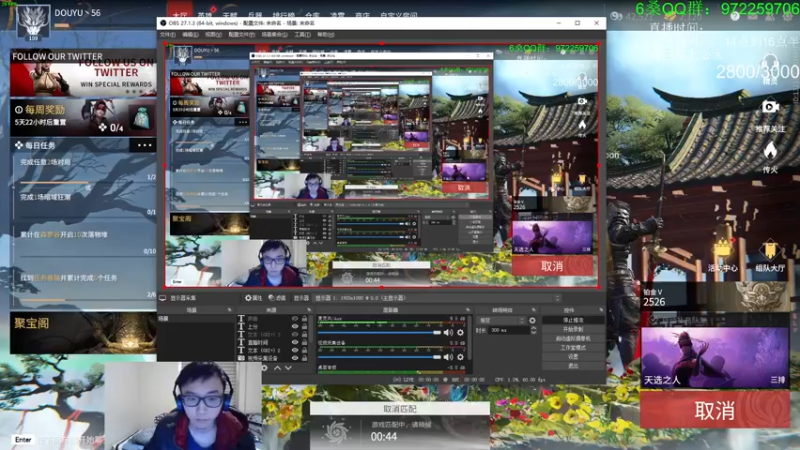
Task: Toggle visibility eye of 视频采集设备 source
Action: pyautogui.click(x=295, y=358)
